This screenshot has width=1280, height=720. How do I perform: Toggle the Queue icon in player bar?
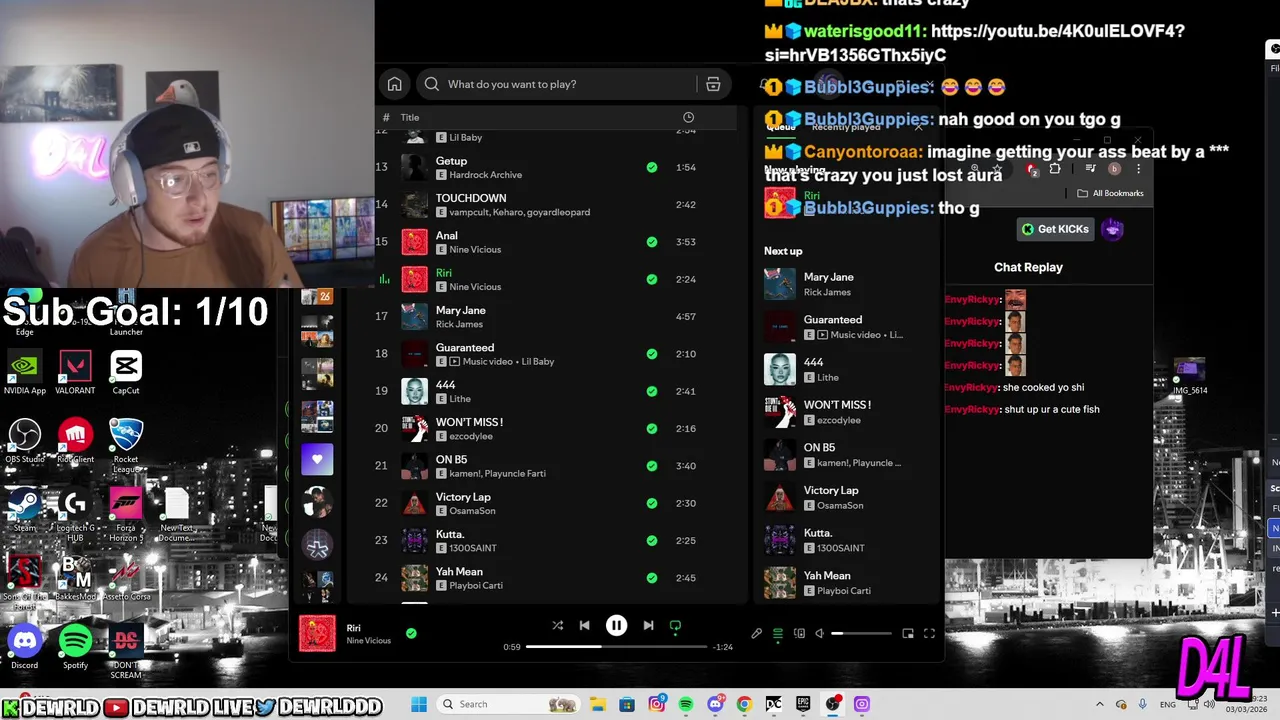click(x=778, y=633)
